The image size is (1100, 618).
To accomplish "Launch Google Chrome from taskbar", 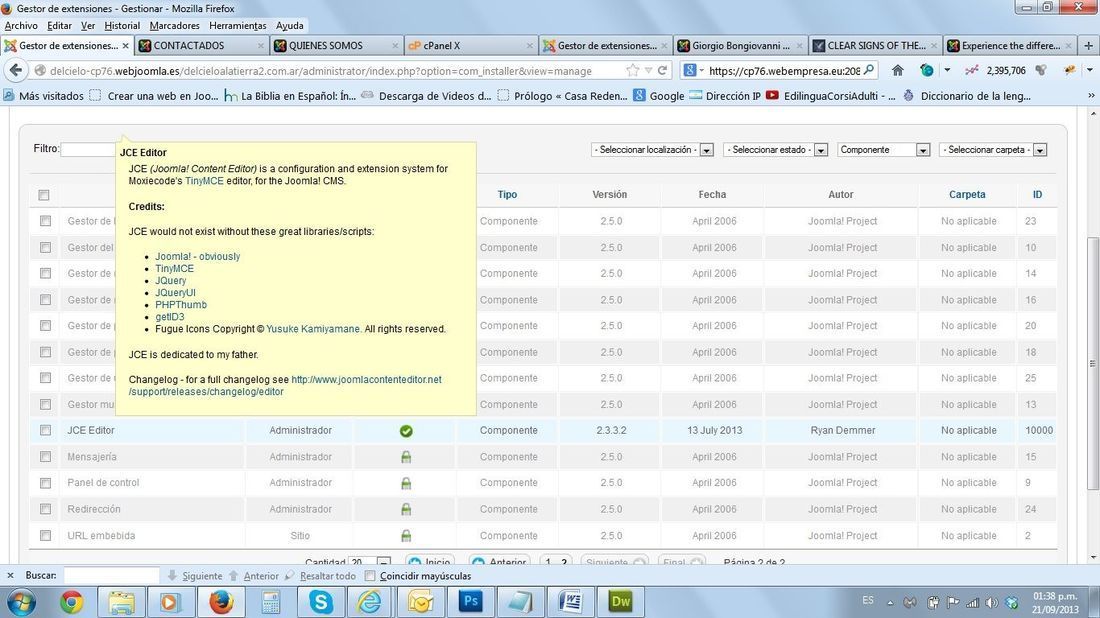I will click(x=71, y=602).
